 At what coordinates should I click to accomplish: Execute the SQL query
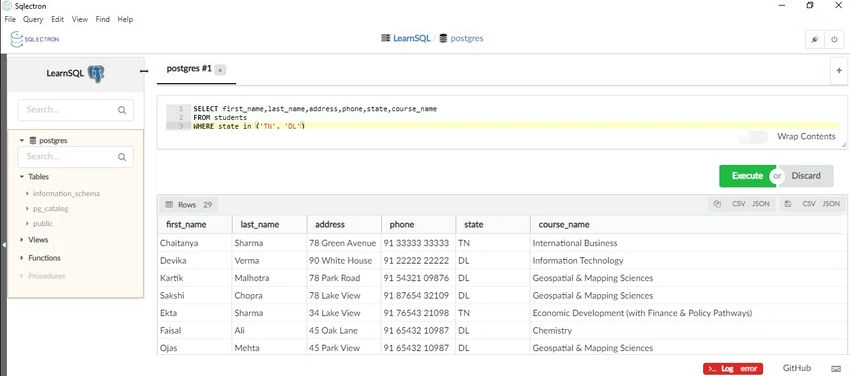747,176
